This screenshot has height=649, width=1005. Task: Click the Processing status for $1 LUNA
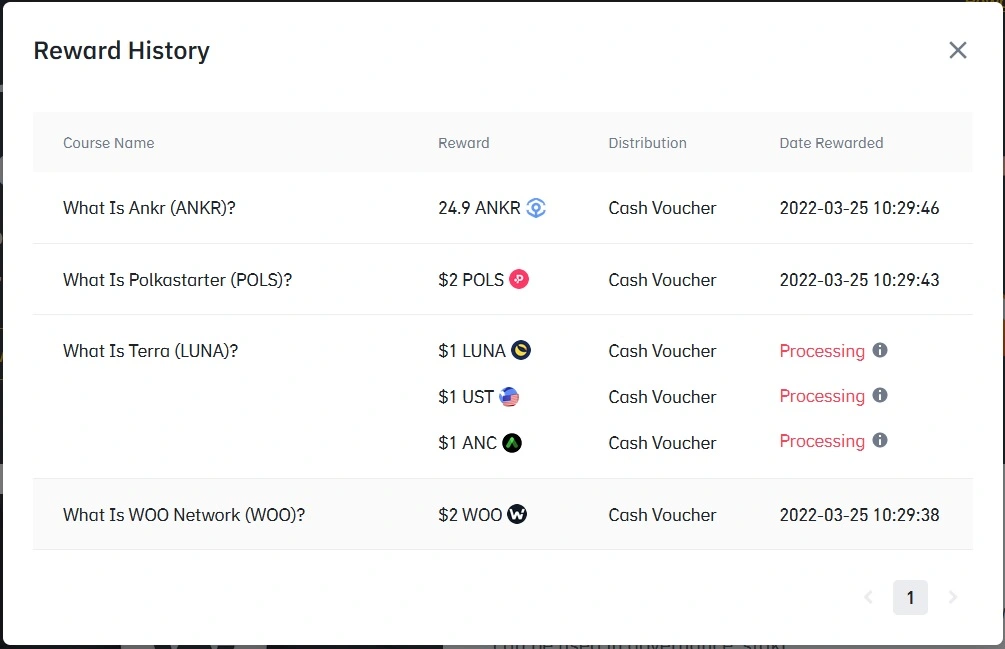[822, 351]
